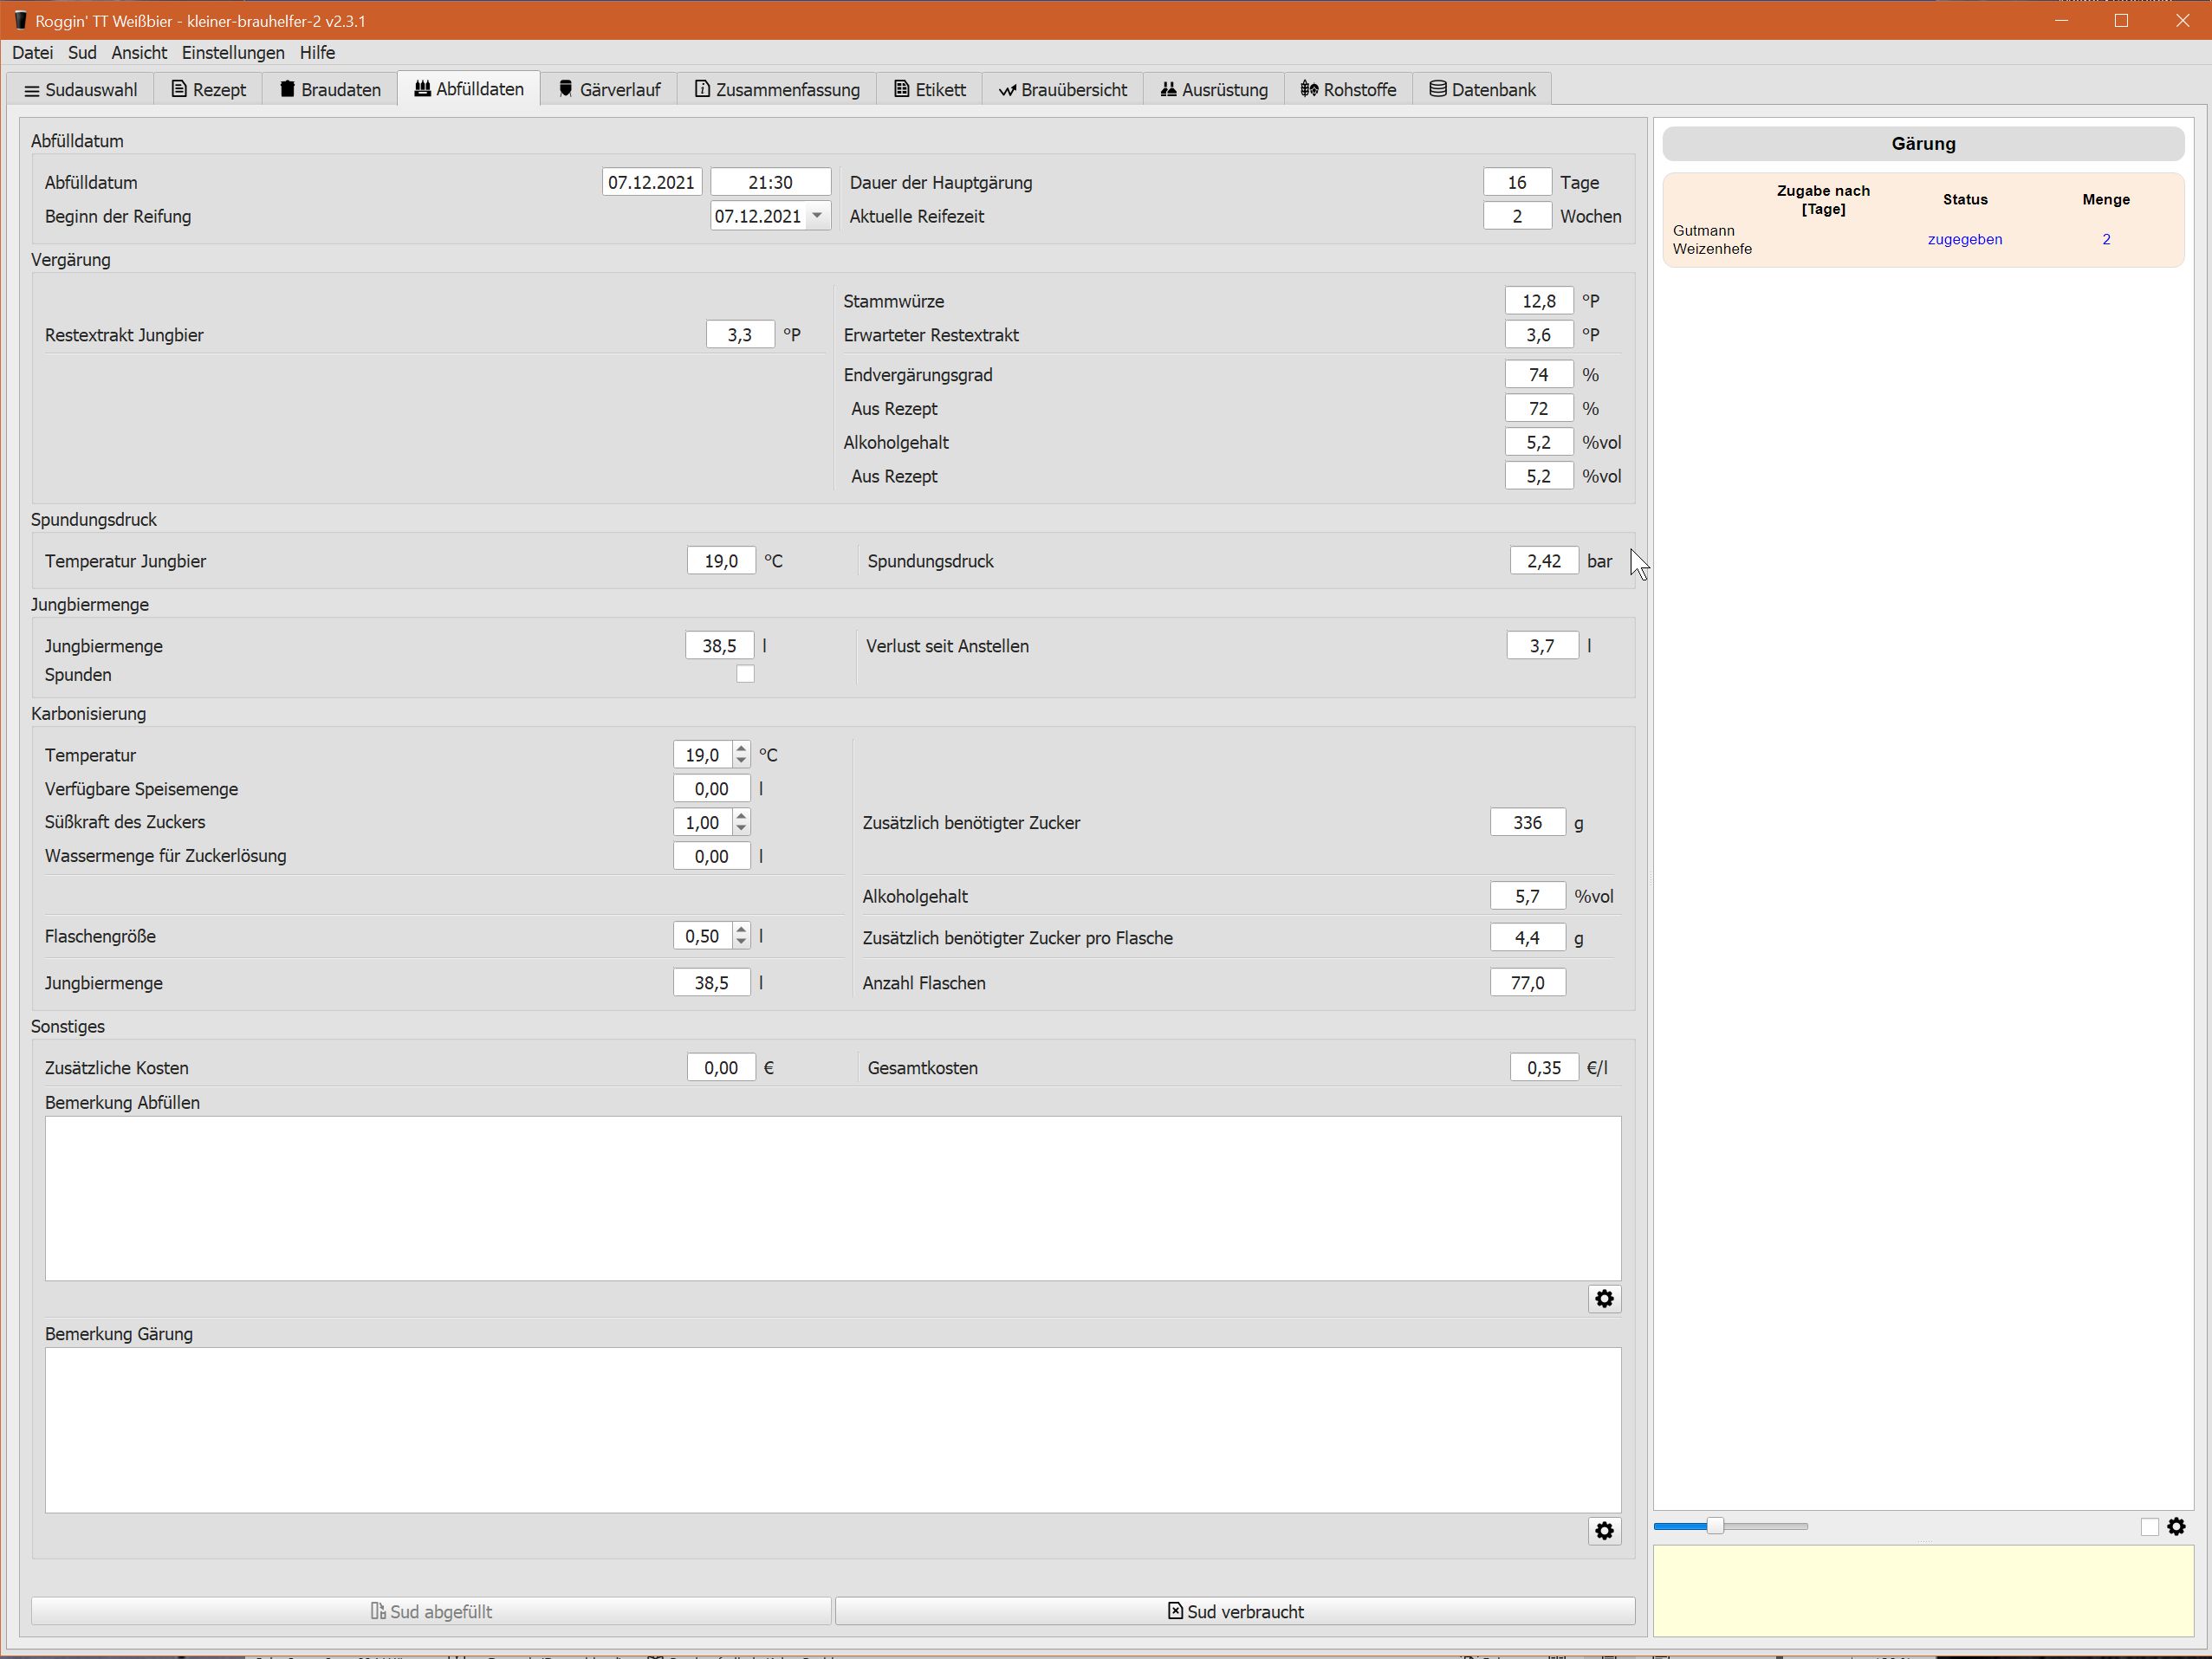Click gear icon below Bemerkung Gärung
Image resolution: width=2212 pixels, height=1659 pixels.
coord(1604,1531)
